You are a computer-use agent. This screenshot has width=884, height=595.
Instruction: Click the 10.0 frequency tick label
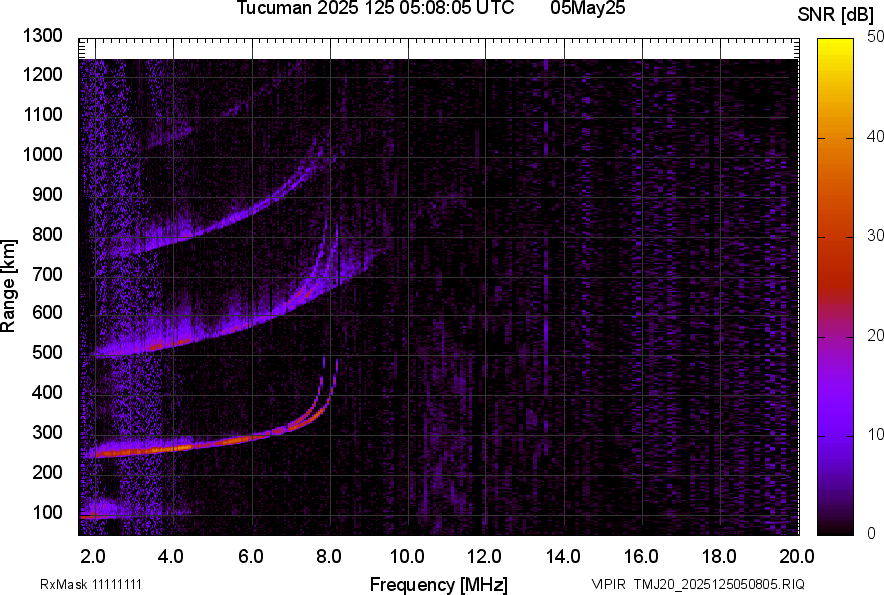click(407, 557)
